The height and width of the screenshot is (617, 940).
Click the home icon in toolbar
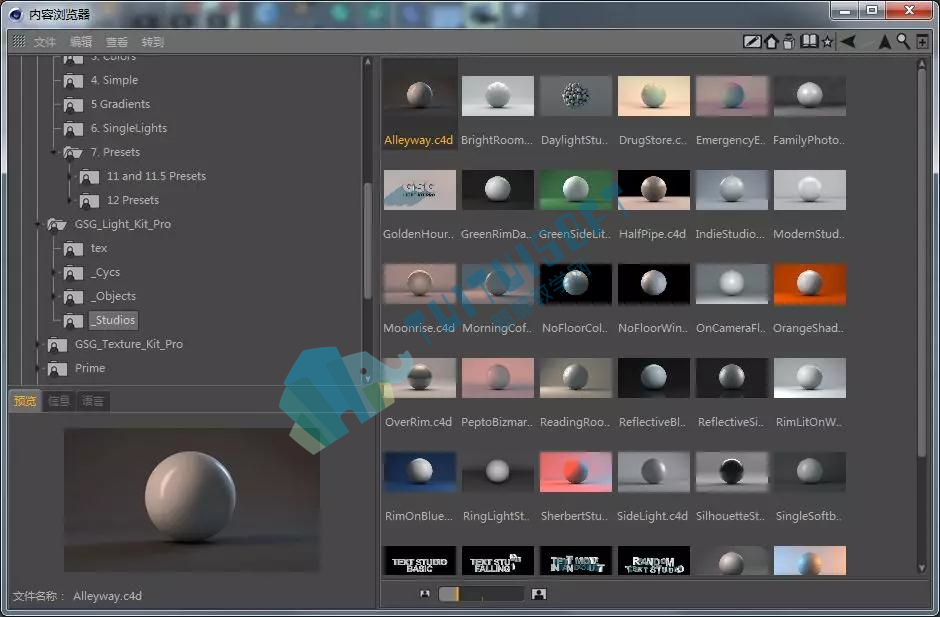pos(772,41)
